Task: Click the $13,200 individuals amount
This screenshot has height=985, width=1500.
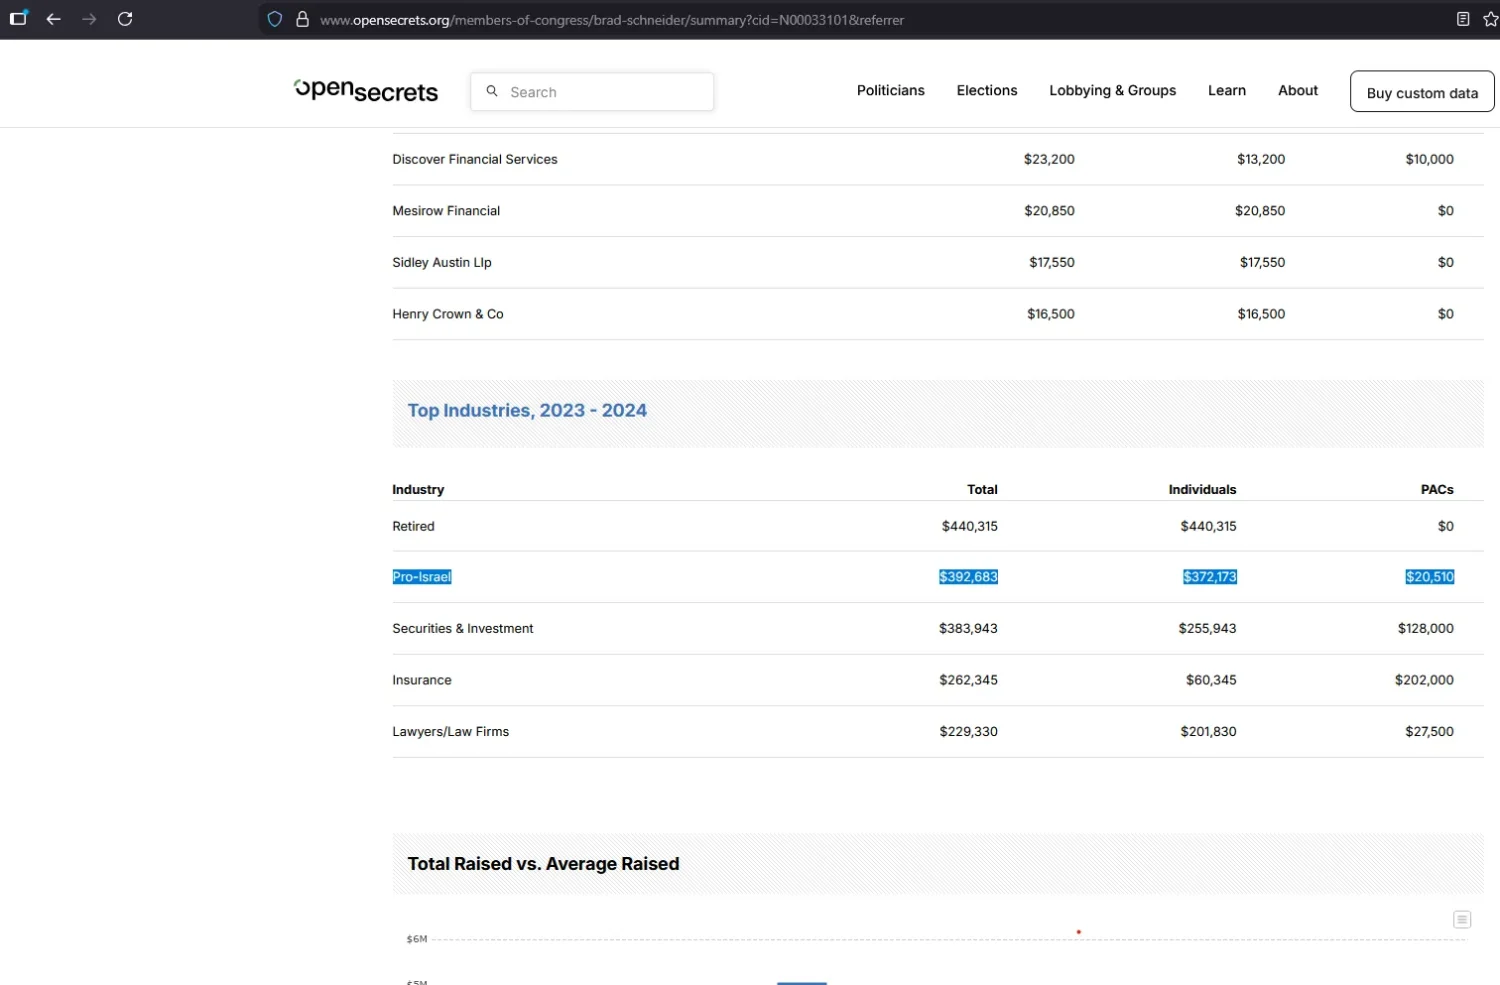Action: pos(1261,159)
